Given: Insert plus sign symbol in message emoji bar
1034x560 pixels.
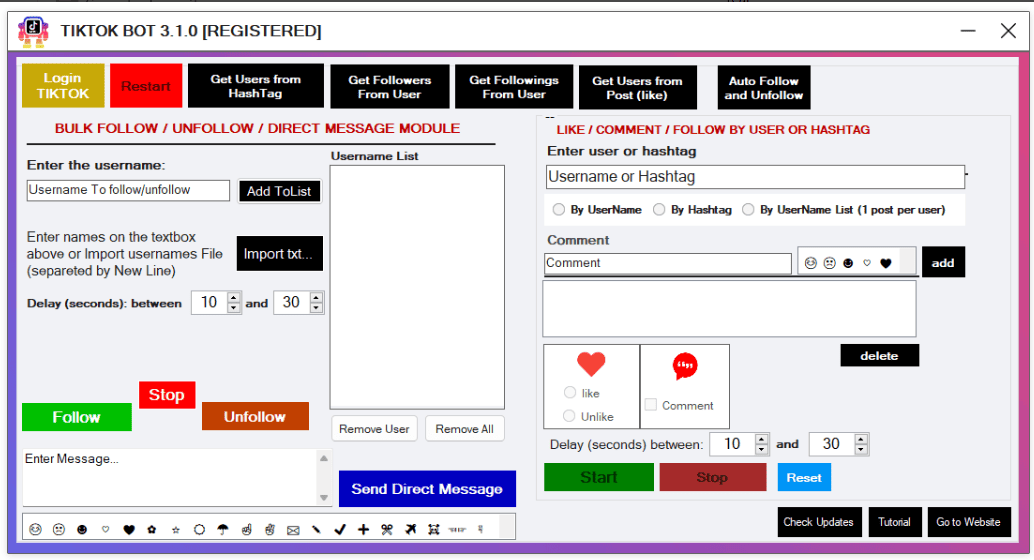Looking at the screenshot, I should click(x=363, y=529).
